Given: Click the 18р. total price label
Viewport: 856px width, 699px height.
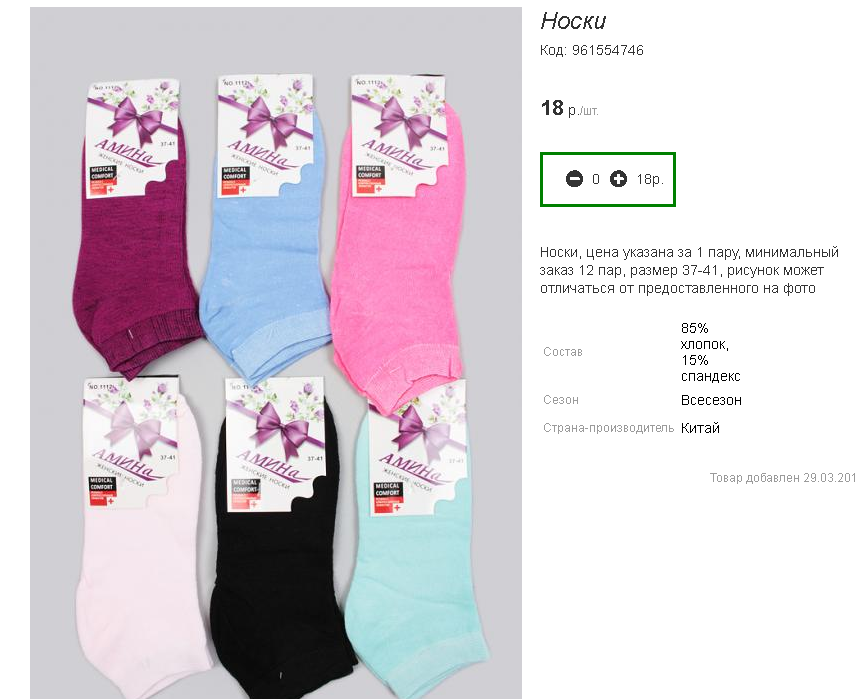Looking at the screenshot, I should pos(650,179).
